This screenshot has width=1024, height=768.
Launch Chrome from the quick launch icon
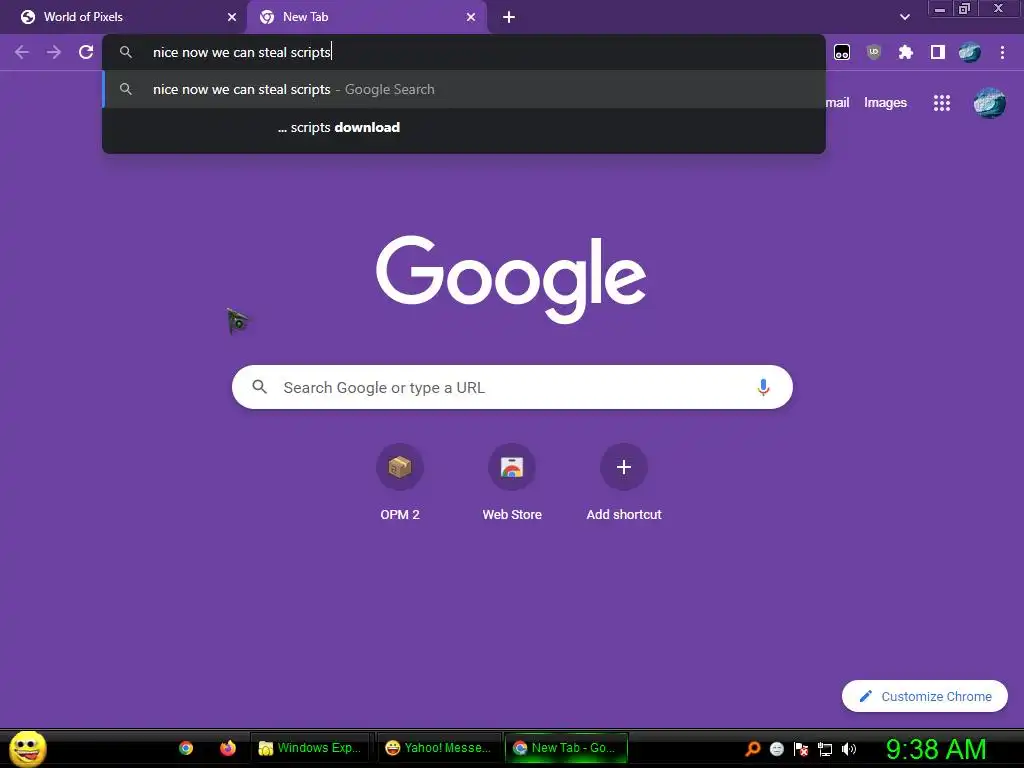coord(186,748)
